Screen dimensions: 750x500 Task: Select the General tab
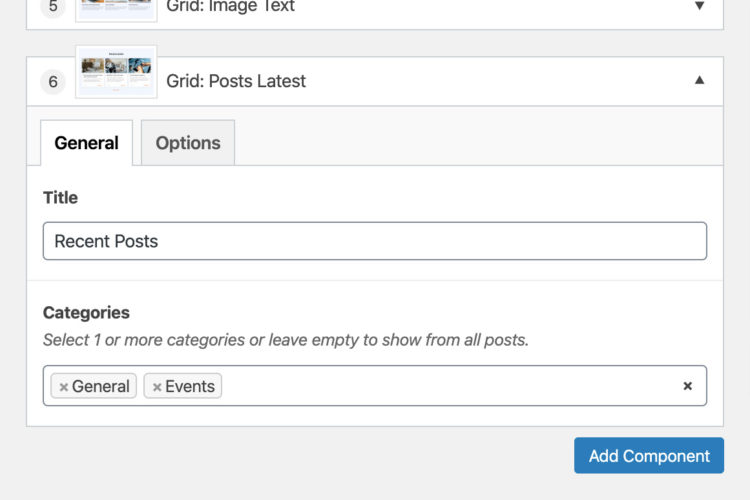(x=86, y=143)
